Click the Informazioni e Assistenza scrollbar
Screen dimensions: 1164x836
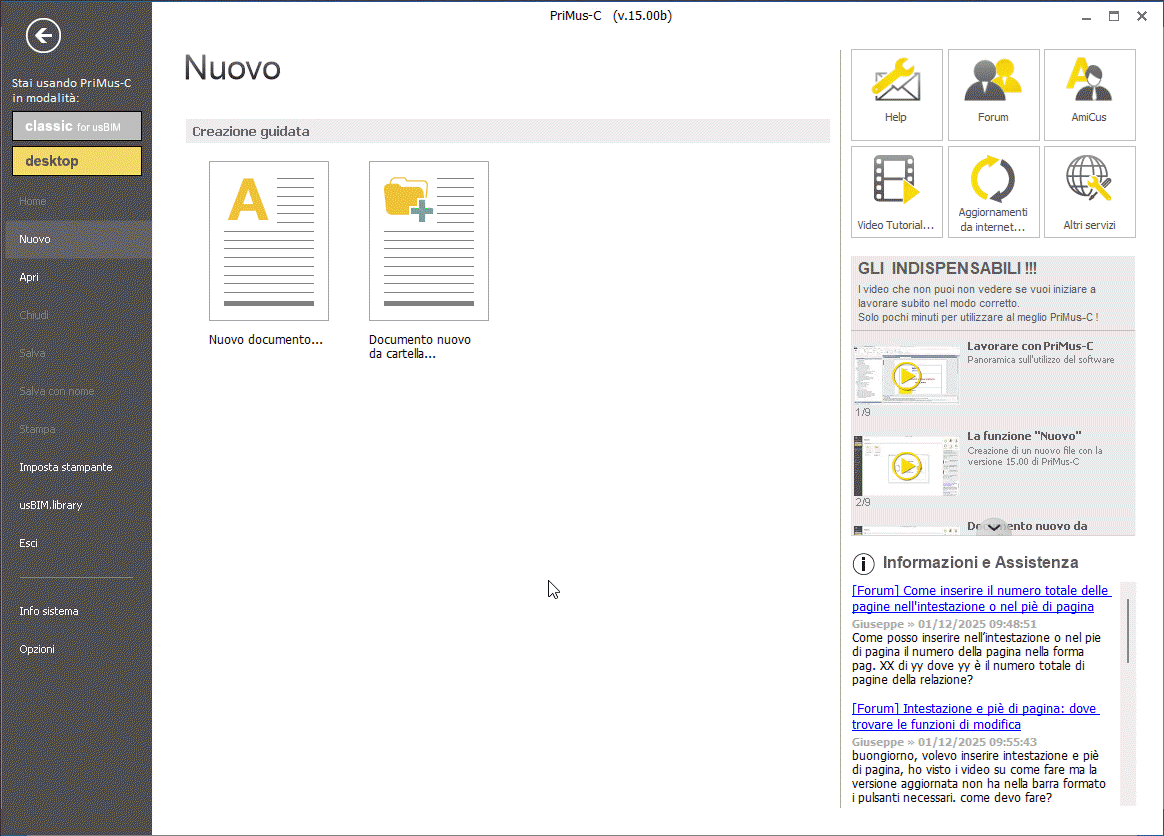tap(1129, 630)
